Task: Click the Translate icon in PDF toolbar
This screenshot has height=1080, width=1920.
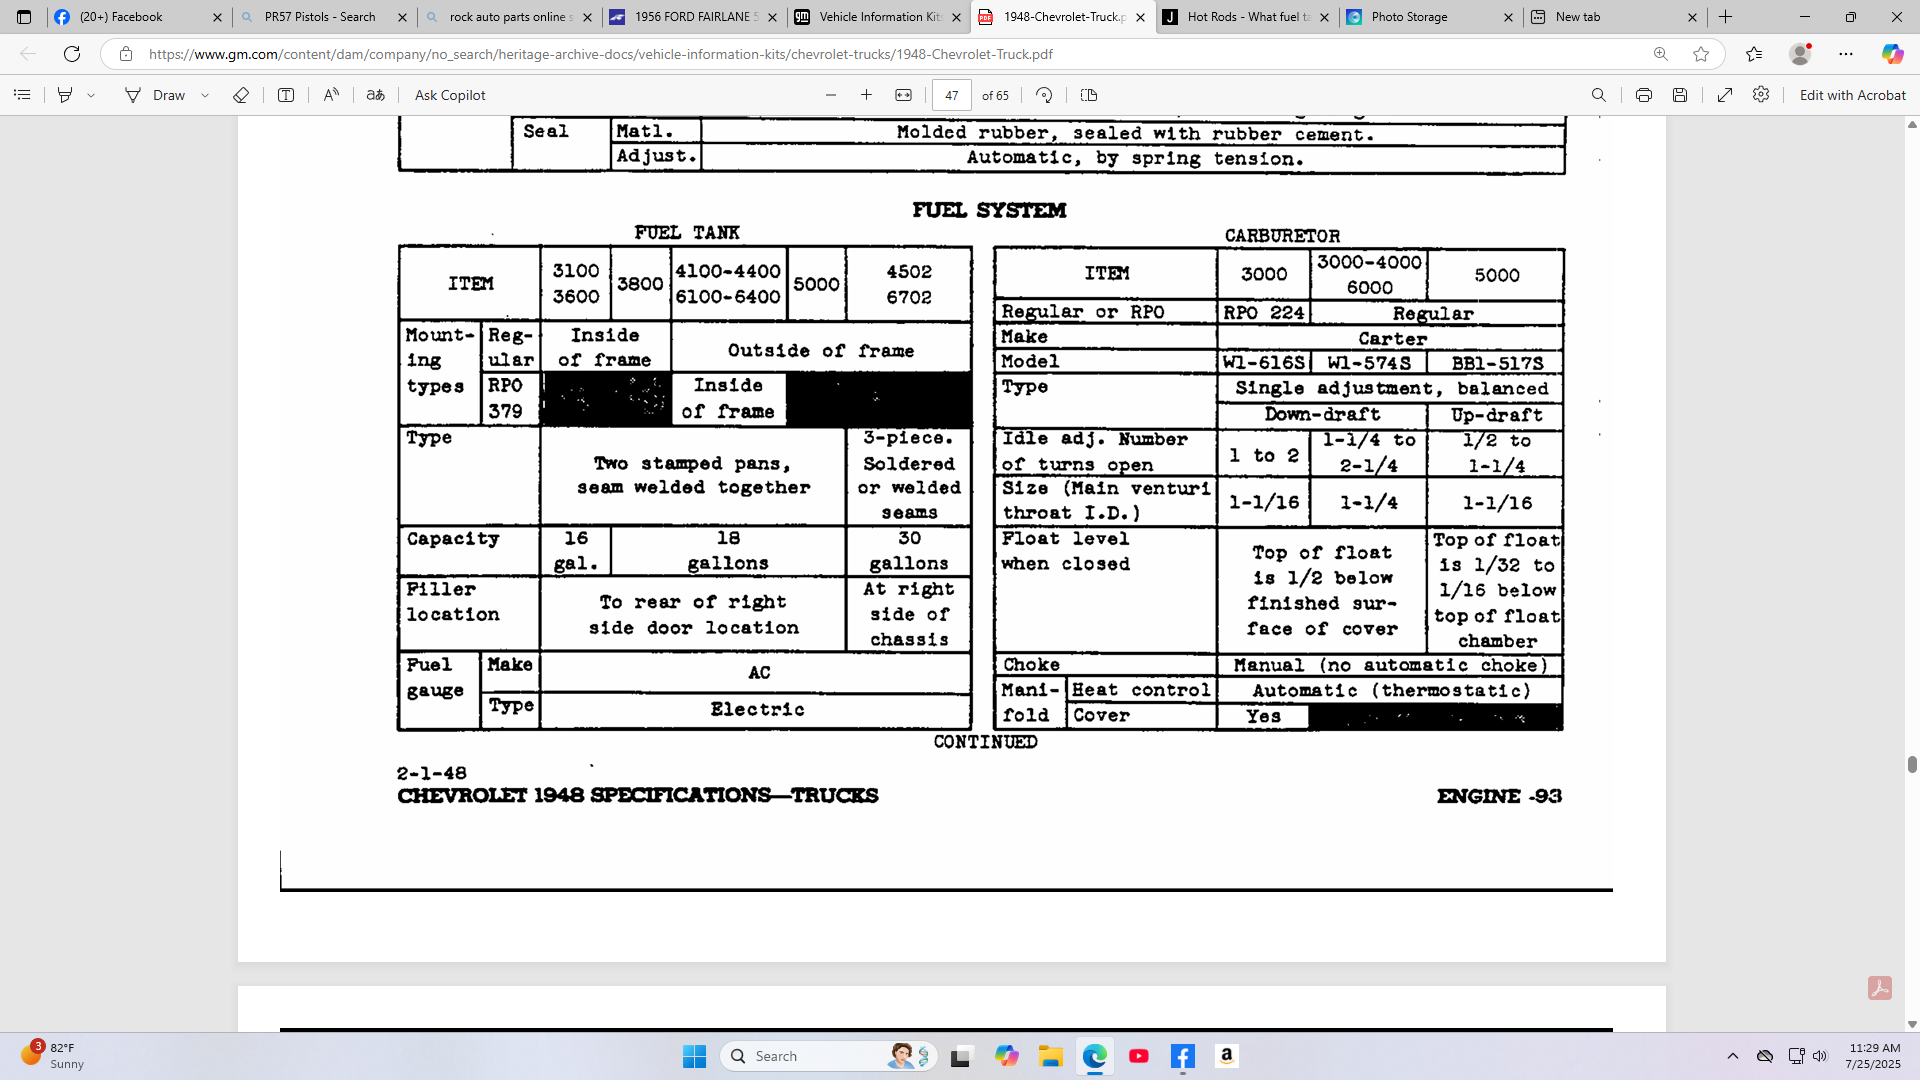Action: pyautogui.click(x=376, y=95)
